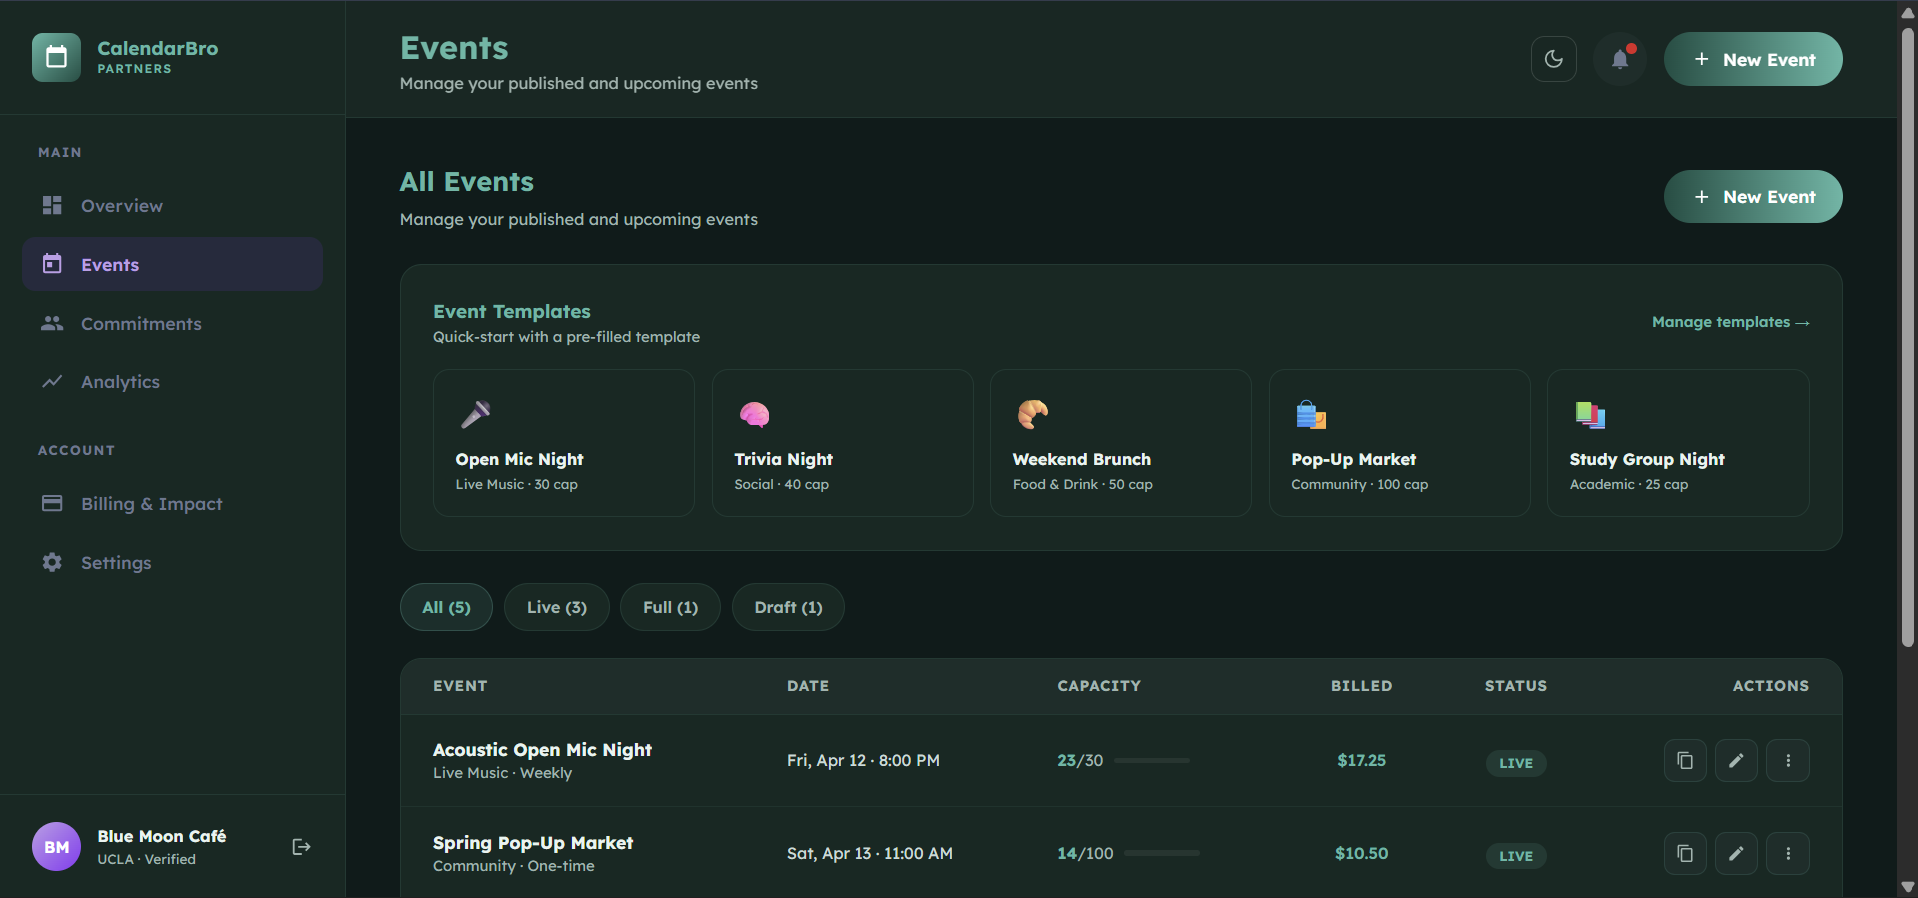Screen dimensions: 1918x898
Task: Click the Sat, Apr 13 · 11:00 AM date
Action: (869, 853)
